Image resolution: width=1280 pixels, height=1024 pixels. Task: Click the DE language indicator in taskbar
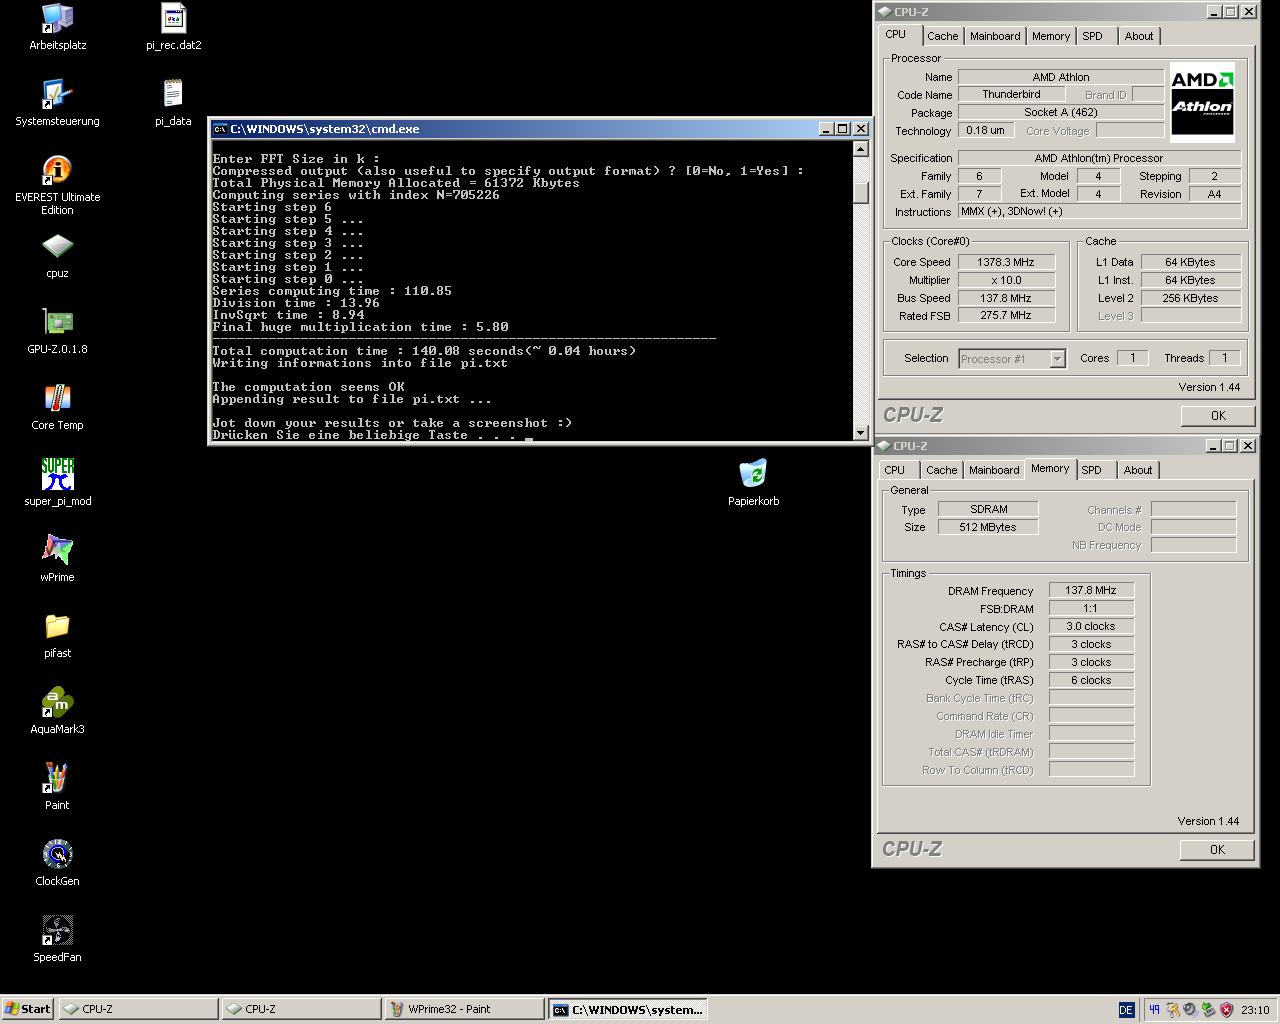pyautogui.click(x=1126, y=1010)
